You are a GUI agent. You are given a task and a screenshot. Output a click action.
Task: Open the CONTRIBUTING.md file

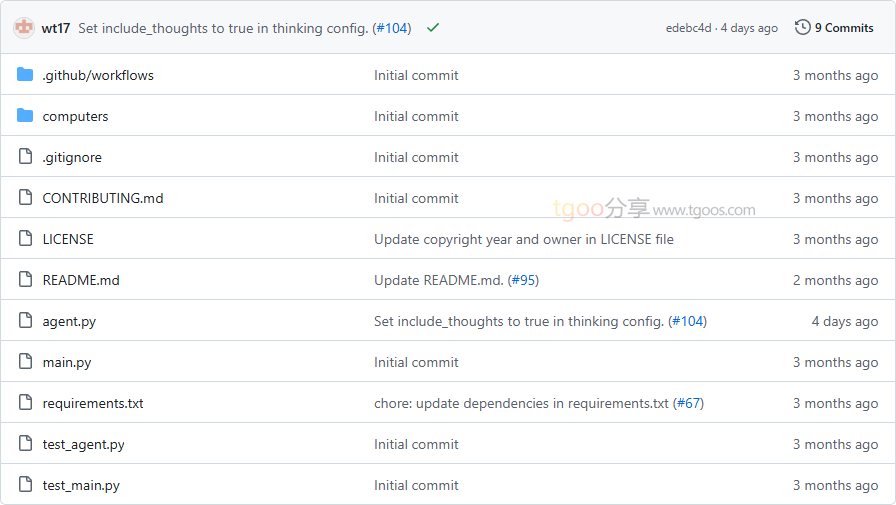[103, 198]
